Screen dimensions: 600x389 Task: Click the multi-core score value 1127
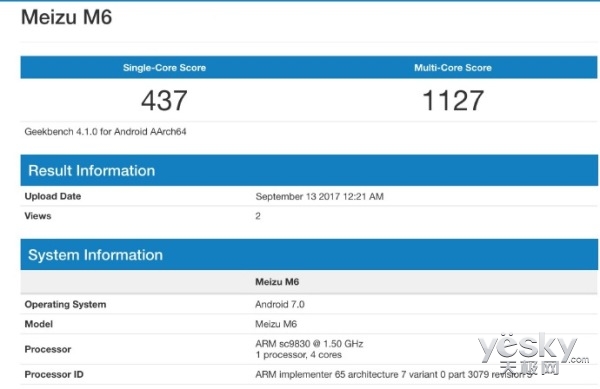(453, 100)
